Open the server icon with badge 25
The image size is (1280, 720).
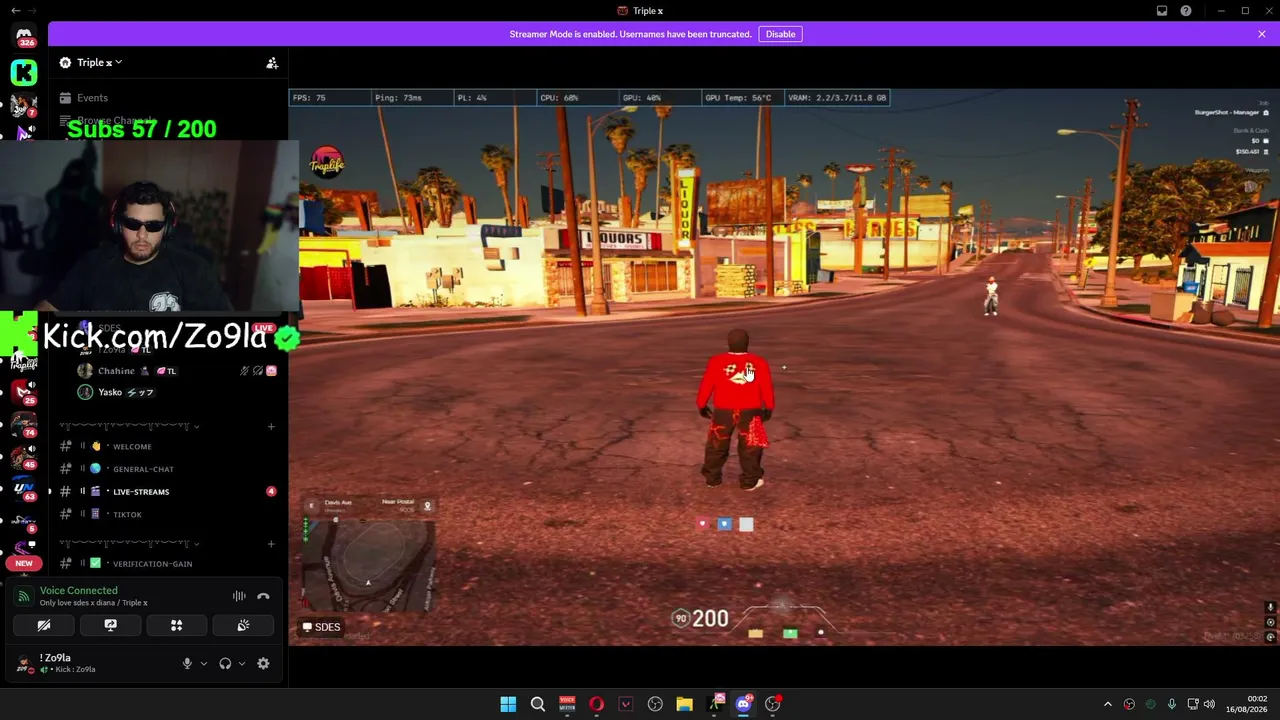click(x=24, y=393)
